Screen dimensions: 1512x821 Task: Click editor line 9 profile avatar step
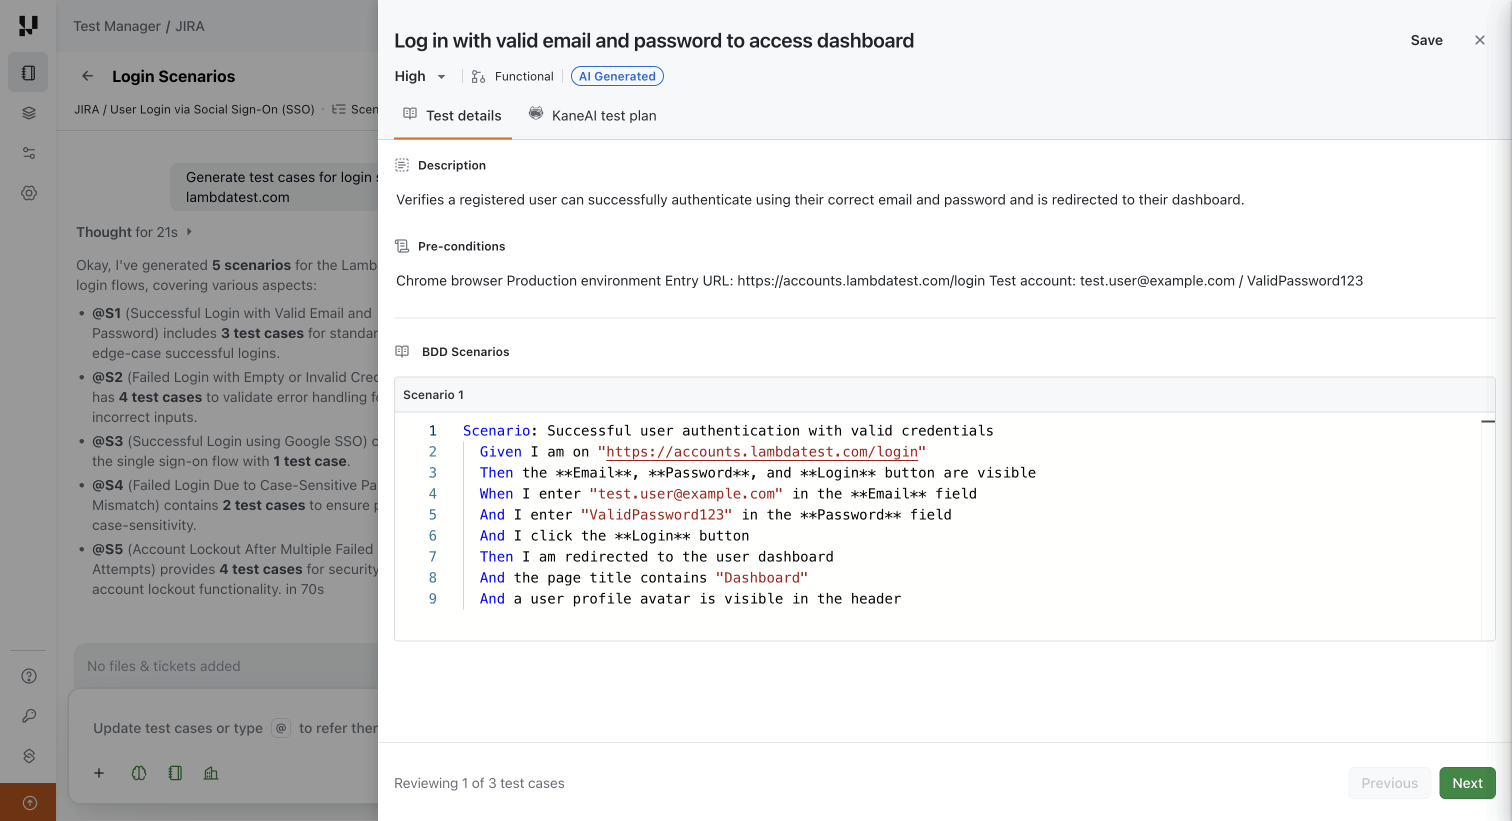click(x=690, y=599)
